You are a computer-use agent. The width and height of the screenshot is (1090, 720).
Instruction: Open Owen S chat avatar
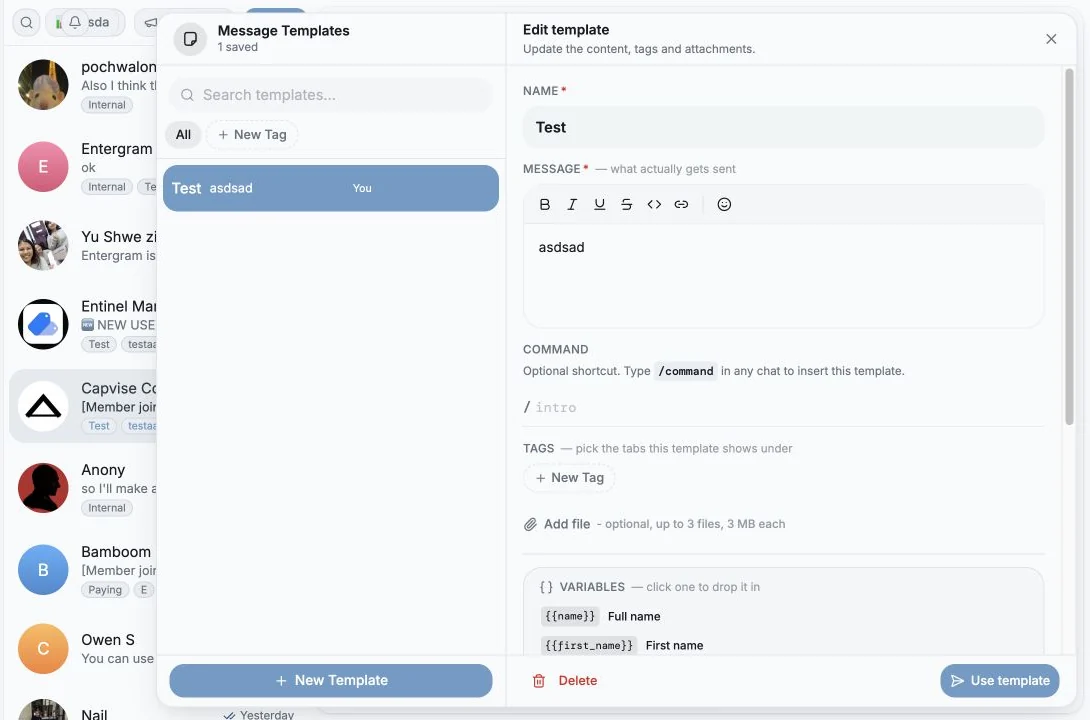tap(43, 648)
